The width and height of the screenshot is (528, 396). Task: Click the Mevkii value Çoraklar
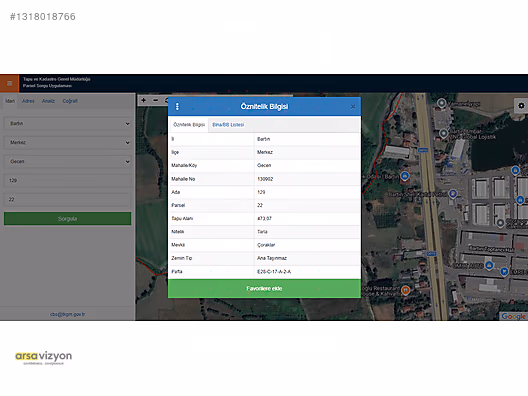click(266, 245)
